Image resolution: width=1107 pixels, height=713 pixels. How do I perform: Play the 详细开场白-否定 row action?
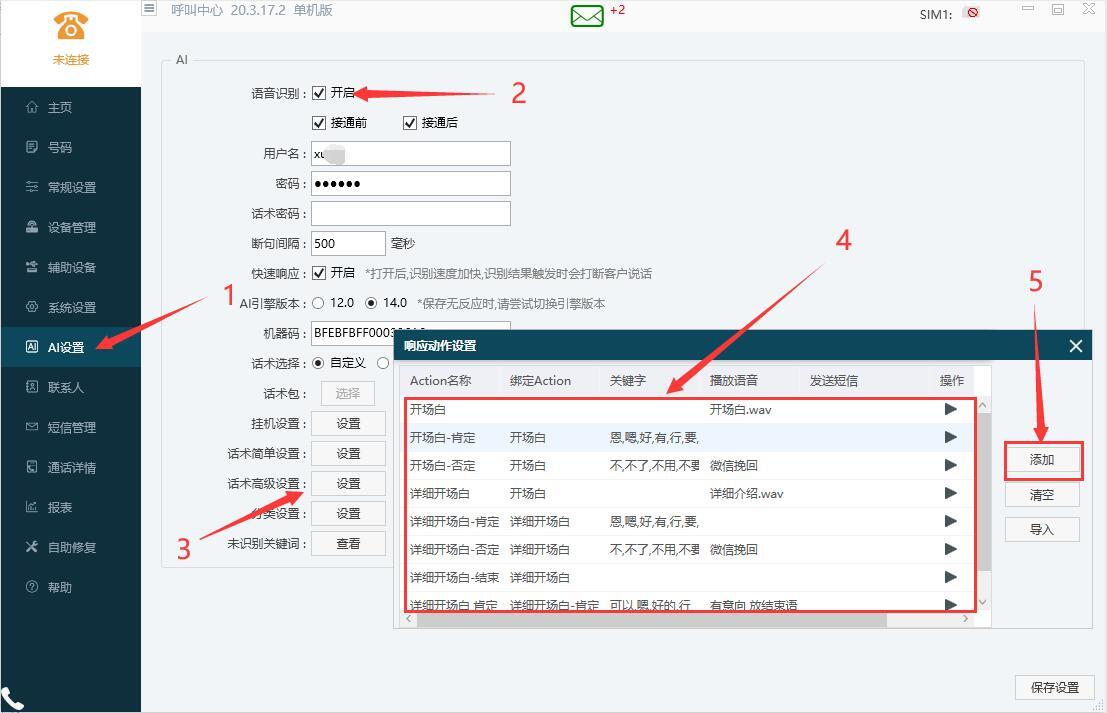(x=950, y=549)
